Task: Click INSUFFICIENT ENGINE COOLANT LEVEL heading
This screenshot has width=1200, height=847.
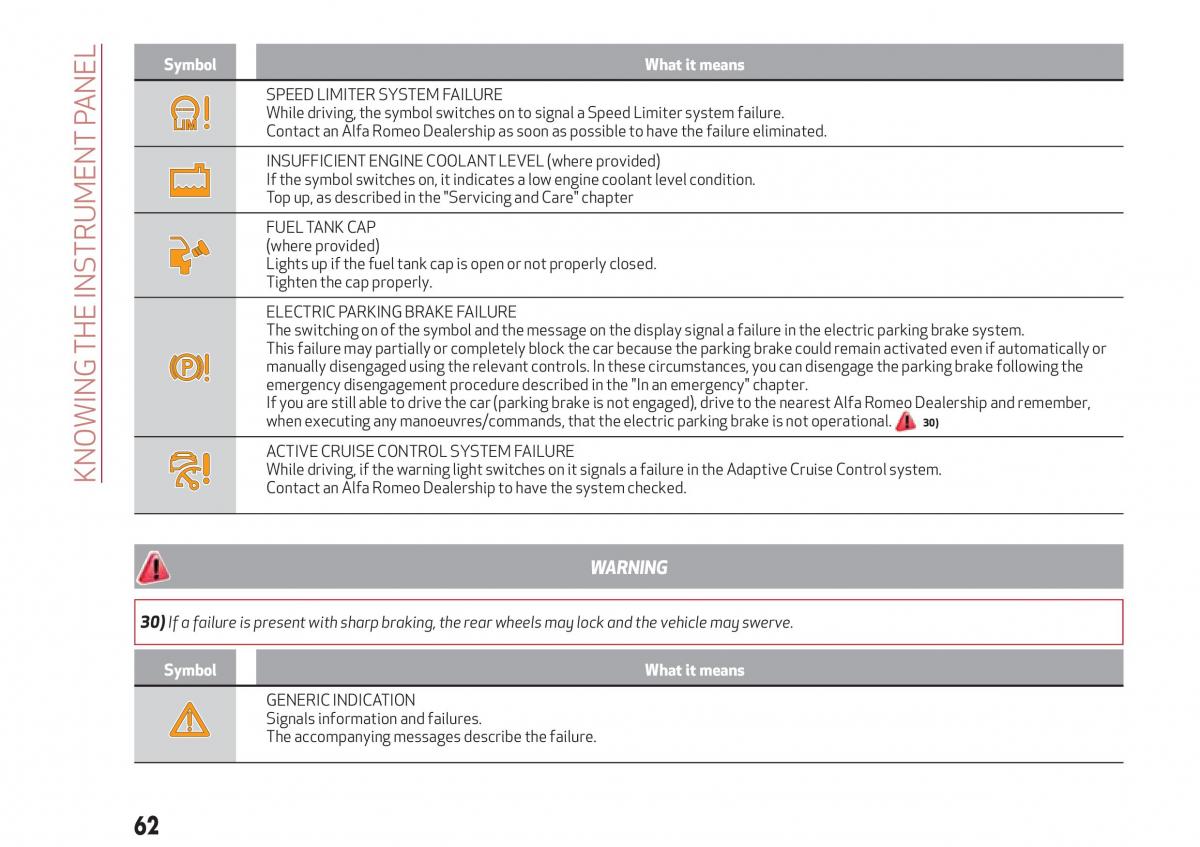Action: [x=463, y=161]
